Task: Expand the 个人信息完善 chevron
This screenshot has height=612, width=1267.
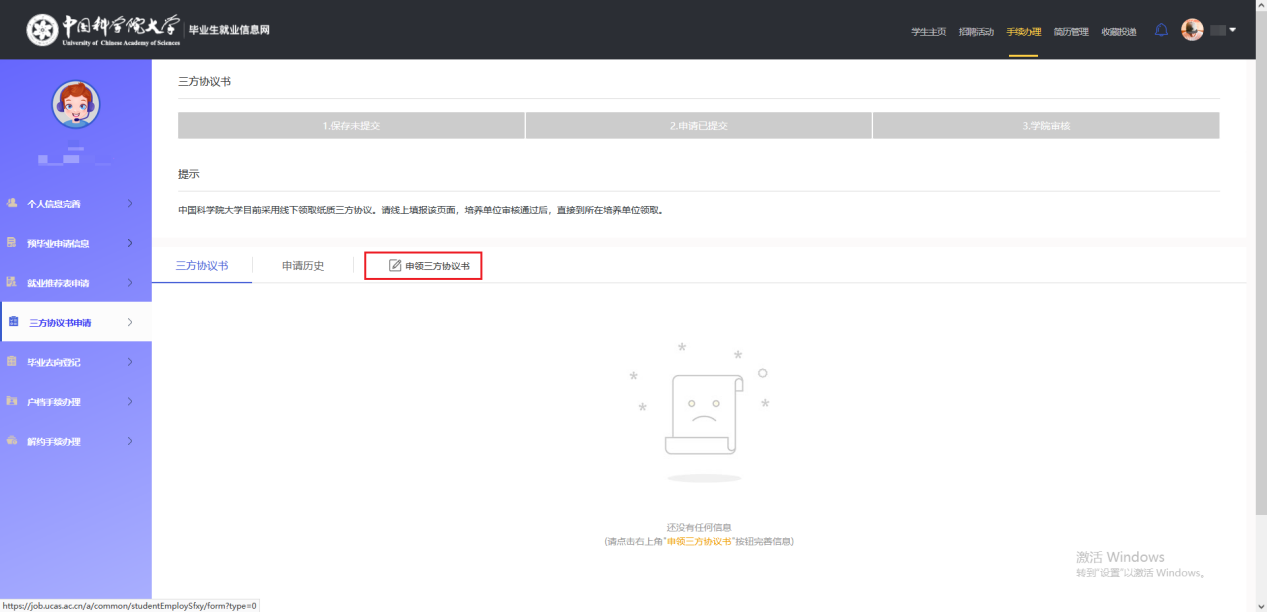Action: pos(130,204)
